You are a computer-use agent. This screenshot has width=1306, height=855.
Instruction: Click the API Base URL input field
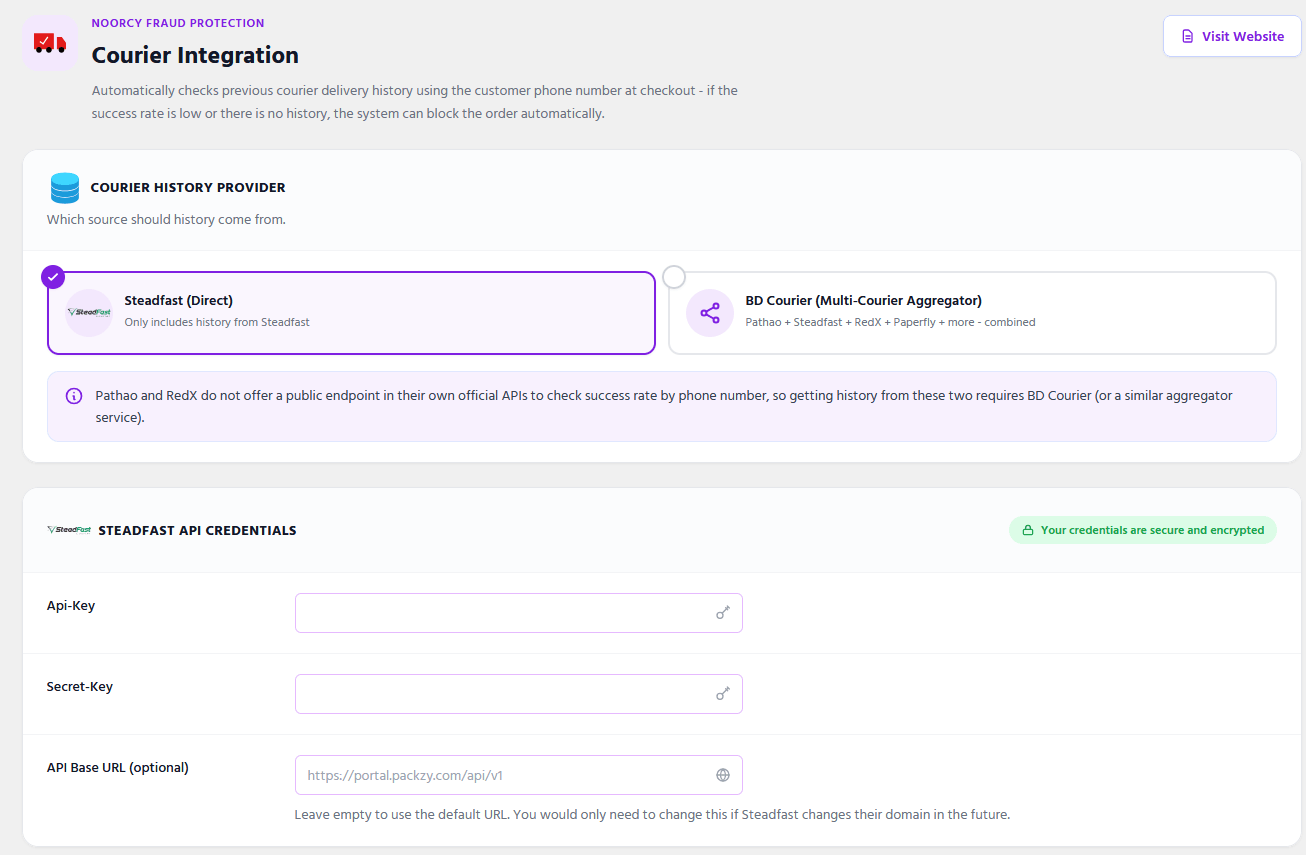519,775
